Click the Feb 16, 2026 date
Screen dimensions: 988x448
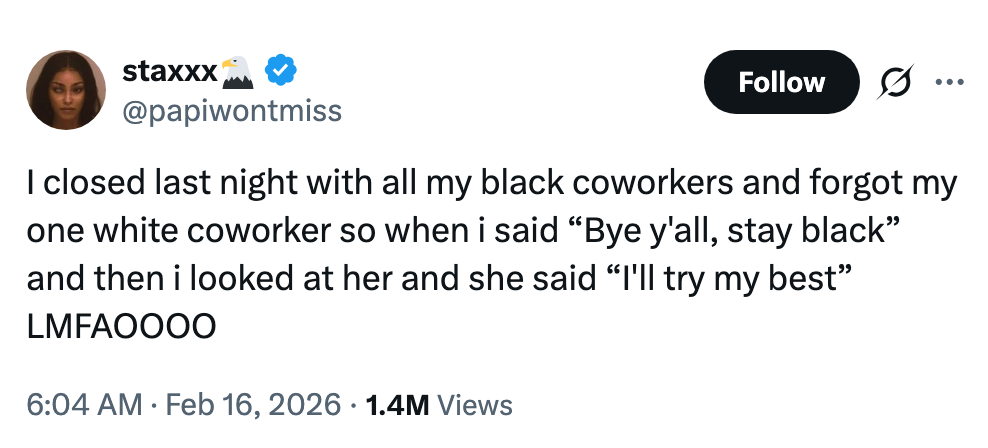click(x=255, y=404)
